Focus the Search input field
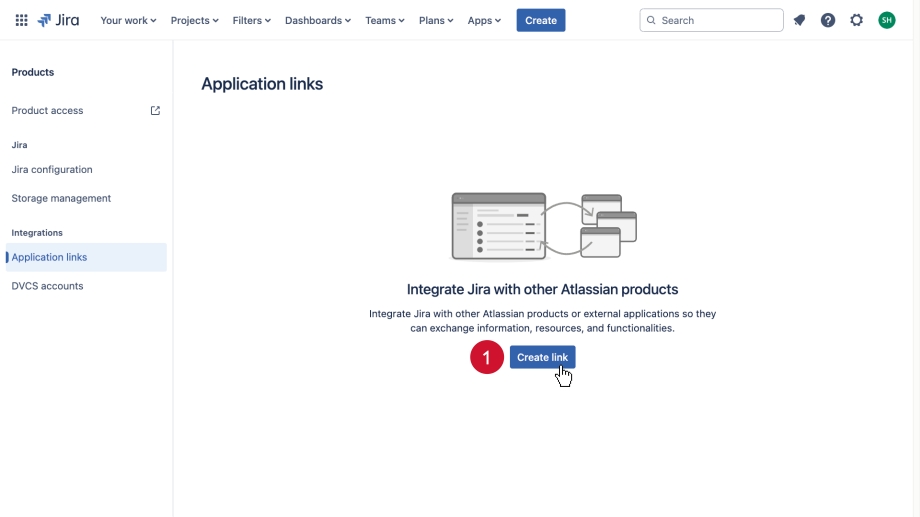The width and height of the screenshot is (920, 517). pos(711,20)
